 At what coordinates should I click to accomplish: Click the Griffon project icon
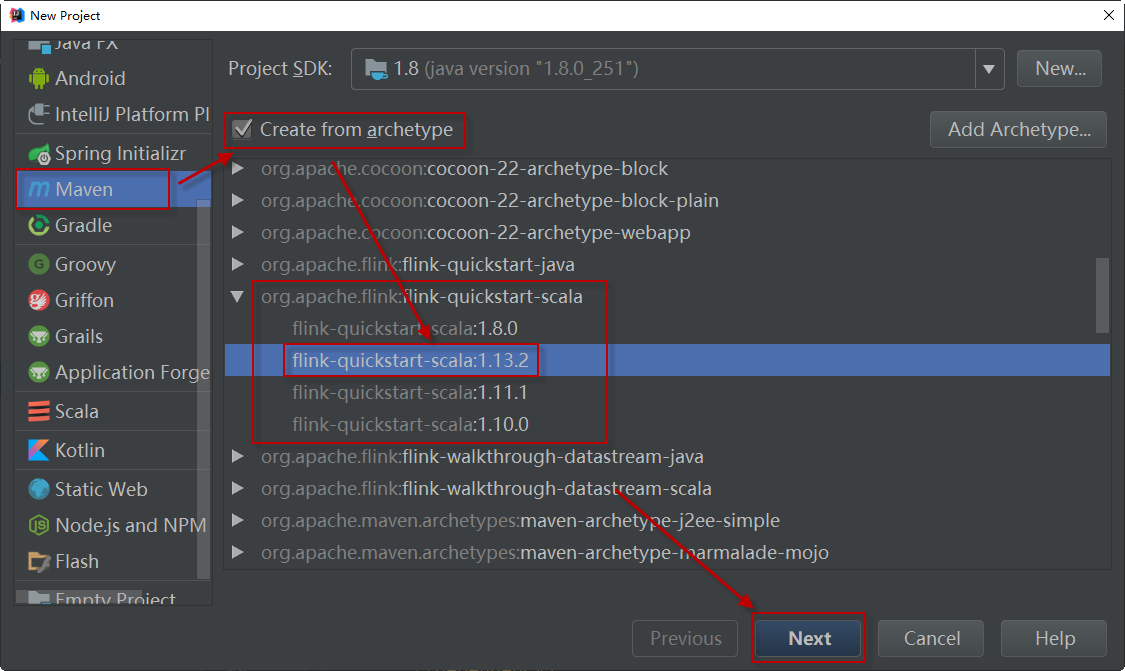coord(39,301)
